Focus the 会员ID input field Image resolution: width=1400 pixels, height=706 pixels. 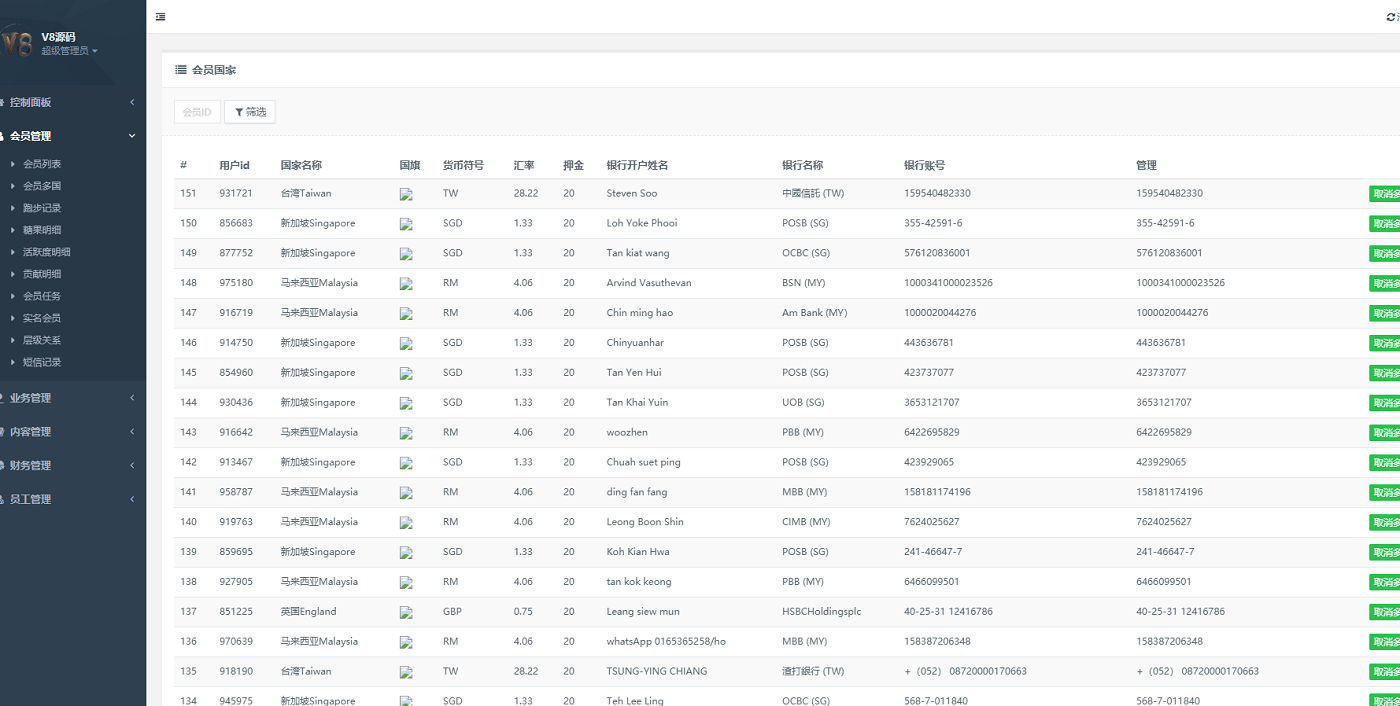pos(197,112)
